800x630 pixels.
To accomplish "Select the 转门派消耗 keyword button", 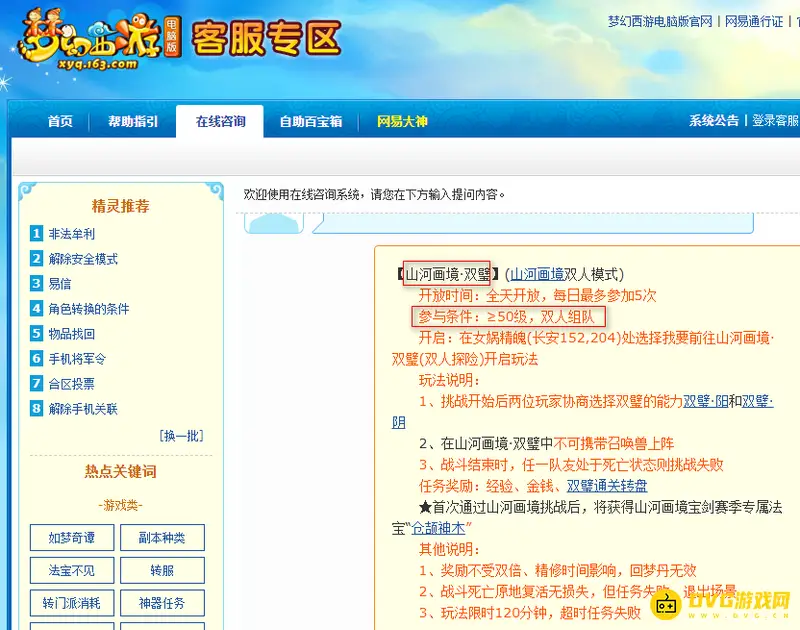I will pos(72,603).
